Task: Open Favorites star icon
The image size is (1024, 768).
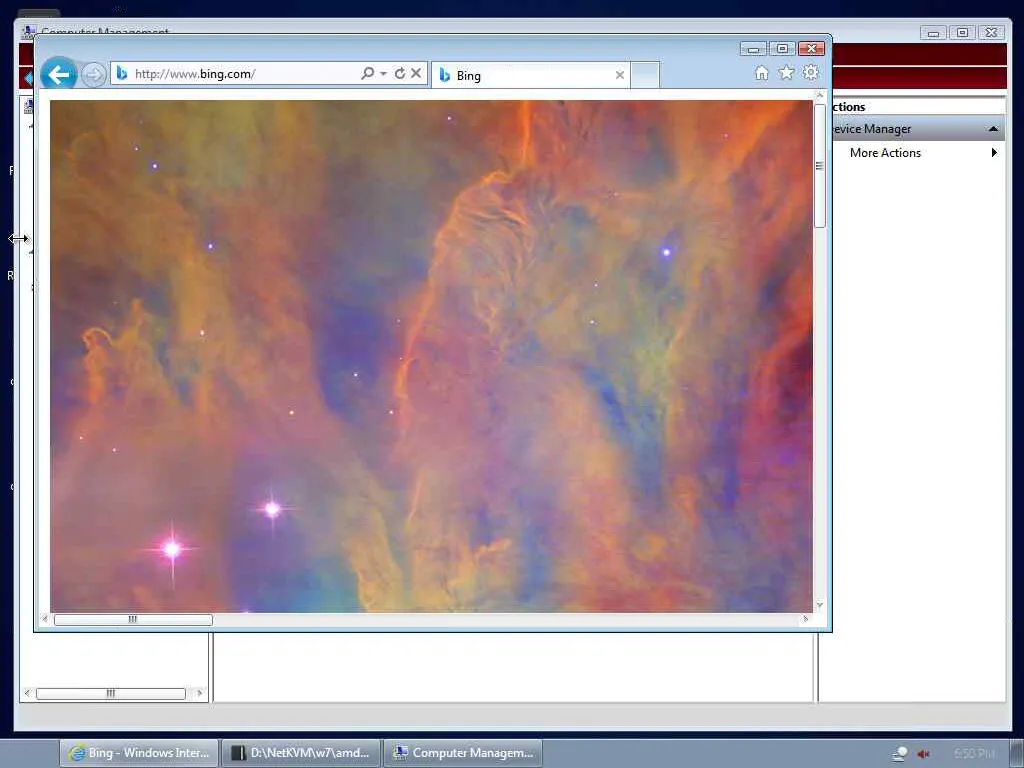Action: 786,72
